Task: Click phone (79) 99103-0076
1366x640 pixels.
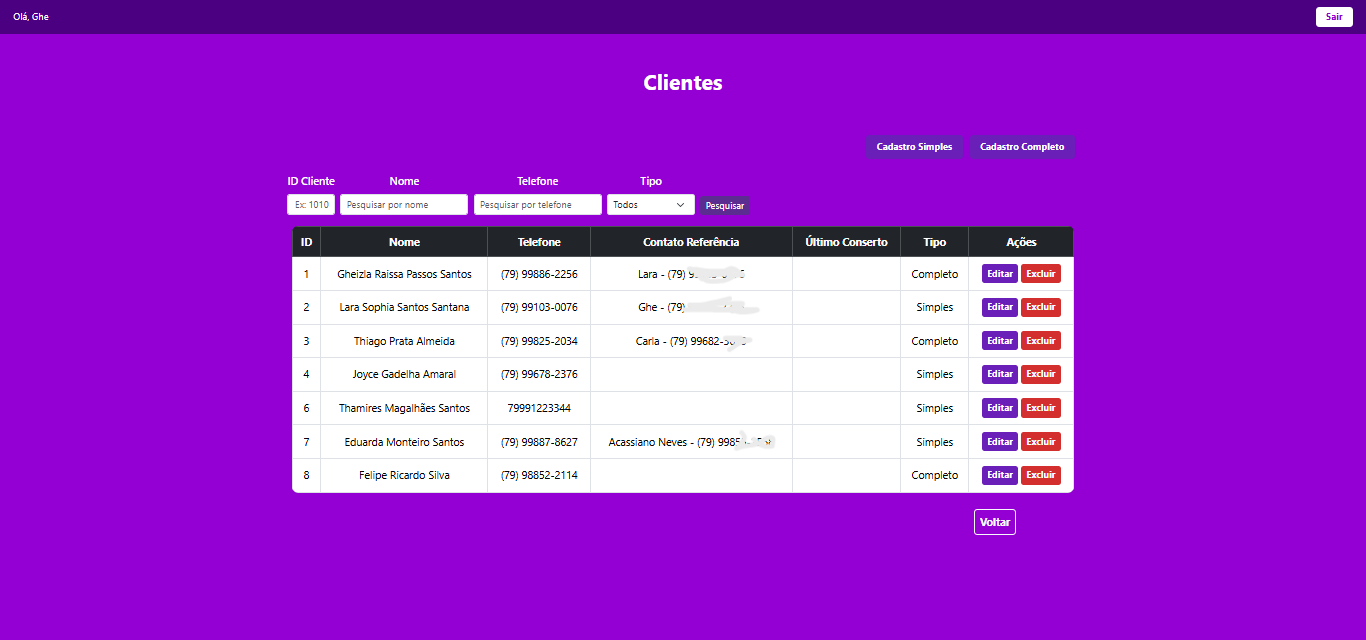Action: 539,307
